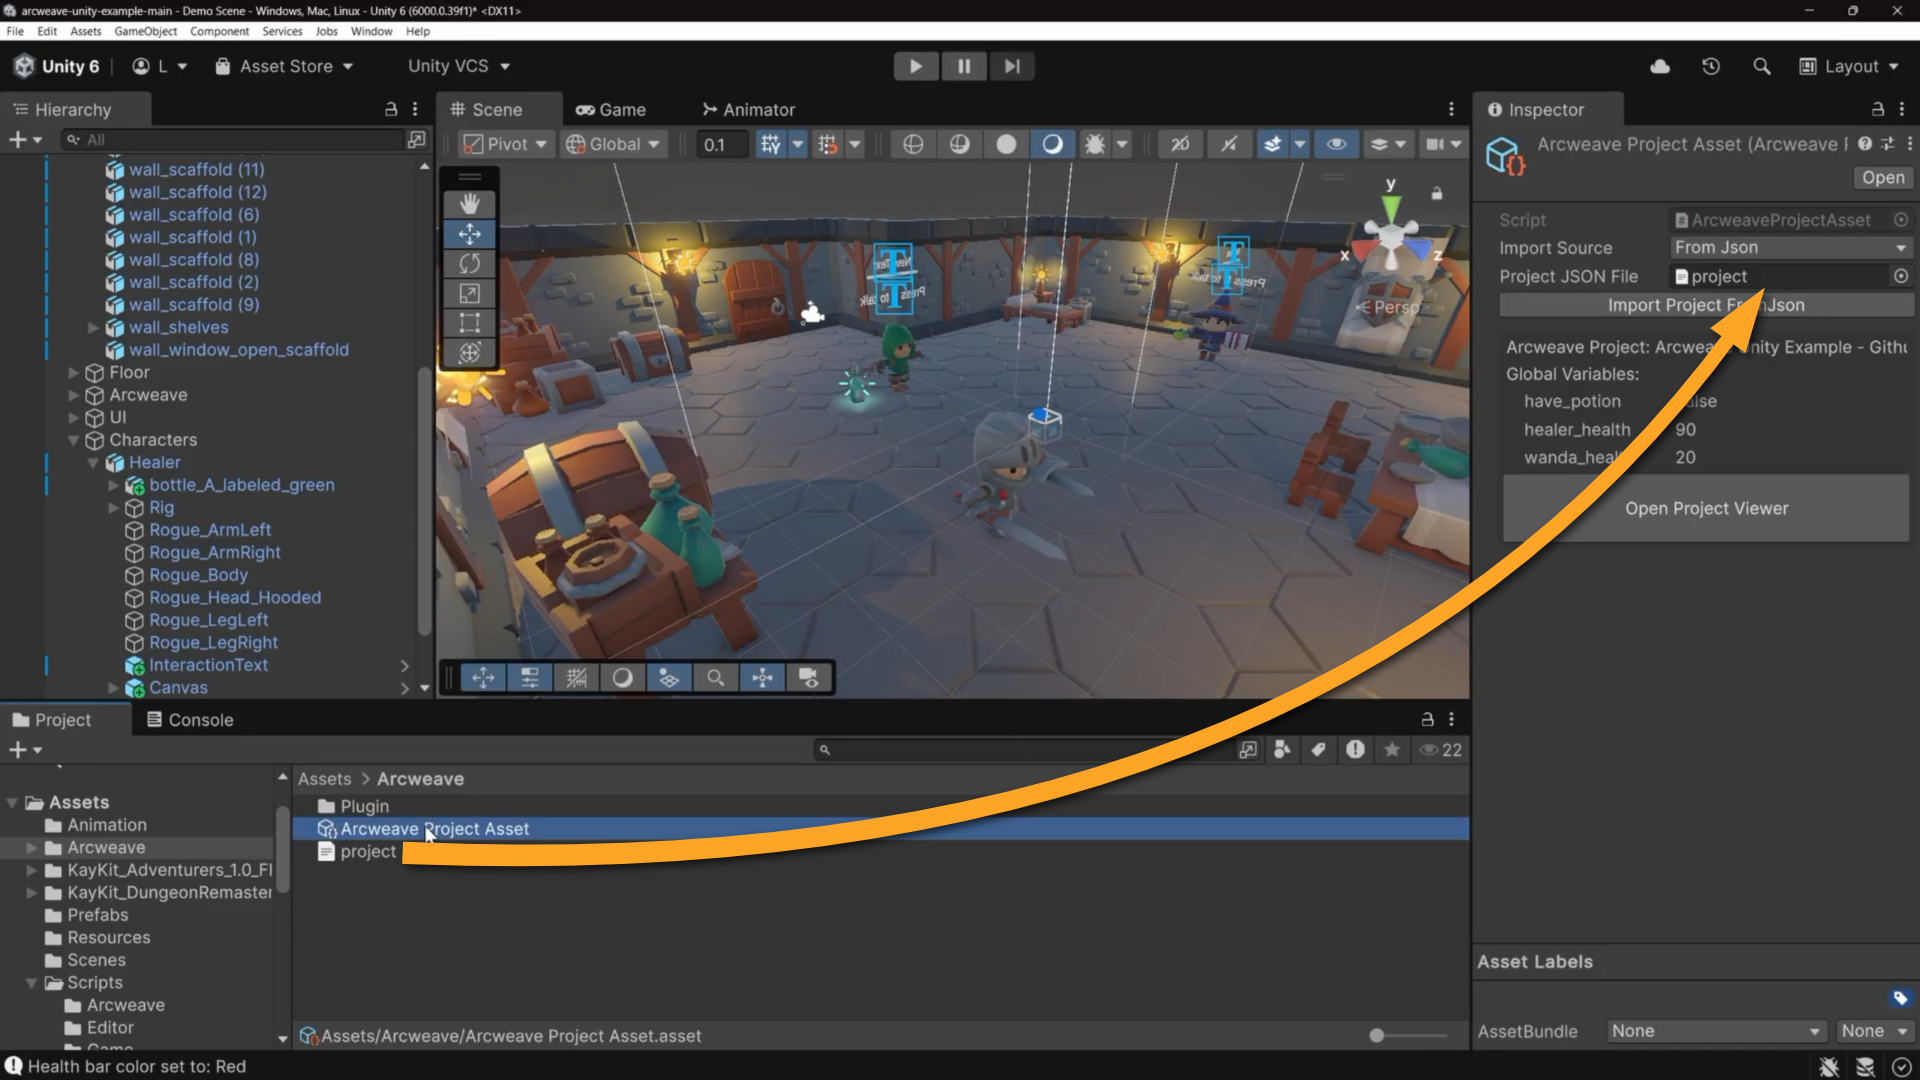Image resolution: width=1920 pixels, height=1080 pixels.
Task: Switch to the Console tab
Action: pyautogui.click(x=190, y=720)
